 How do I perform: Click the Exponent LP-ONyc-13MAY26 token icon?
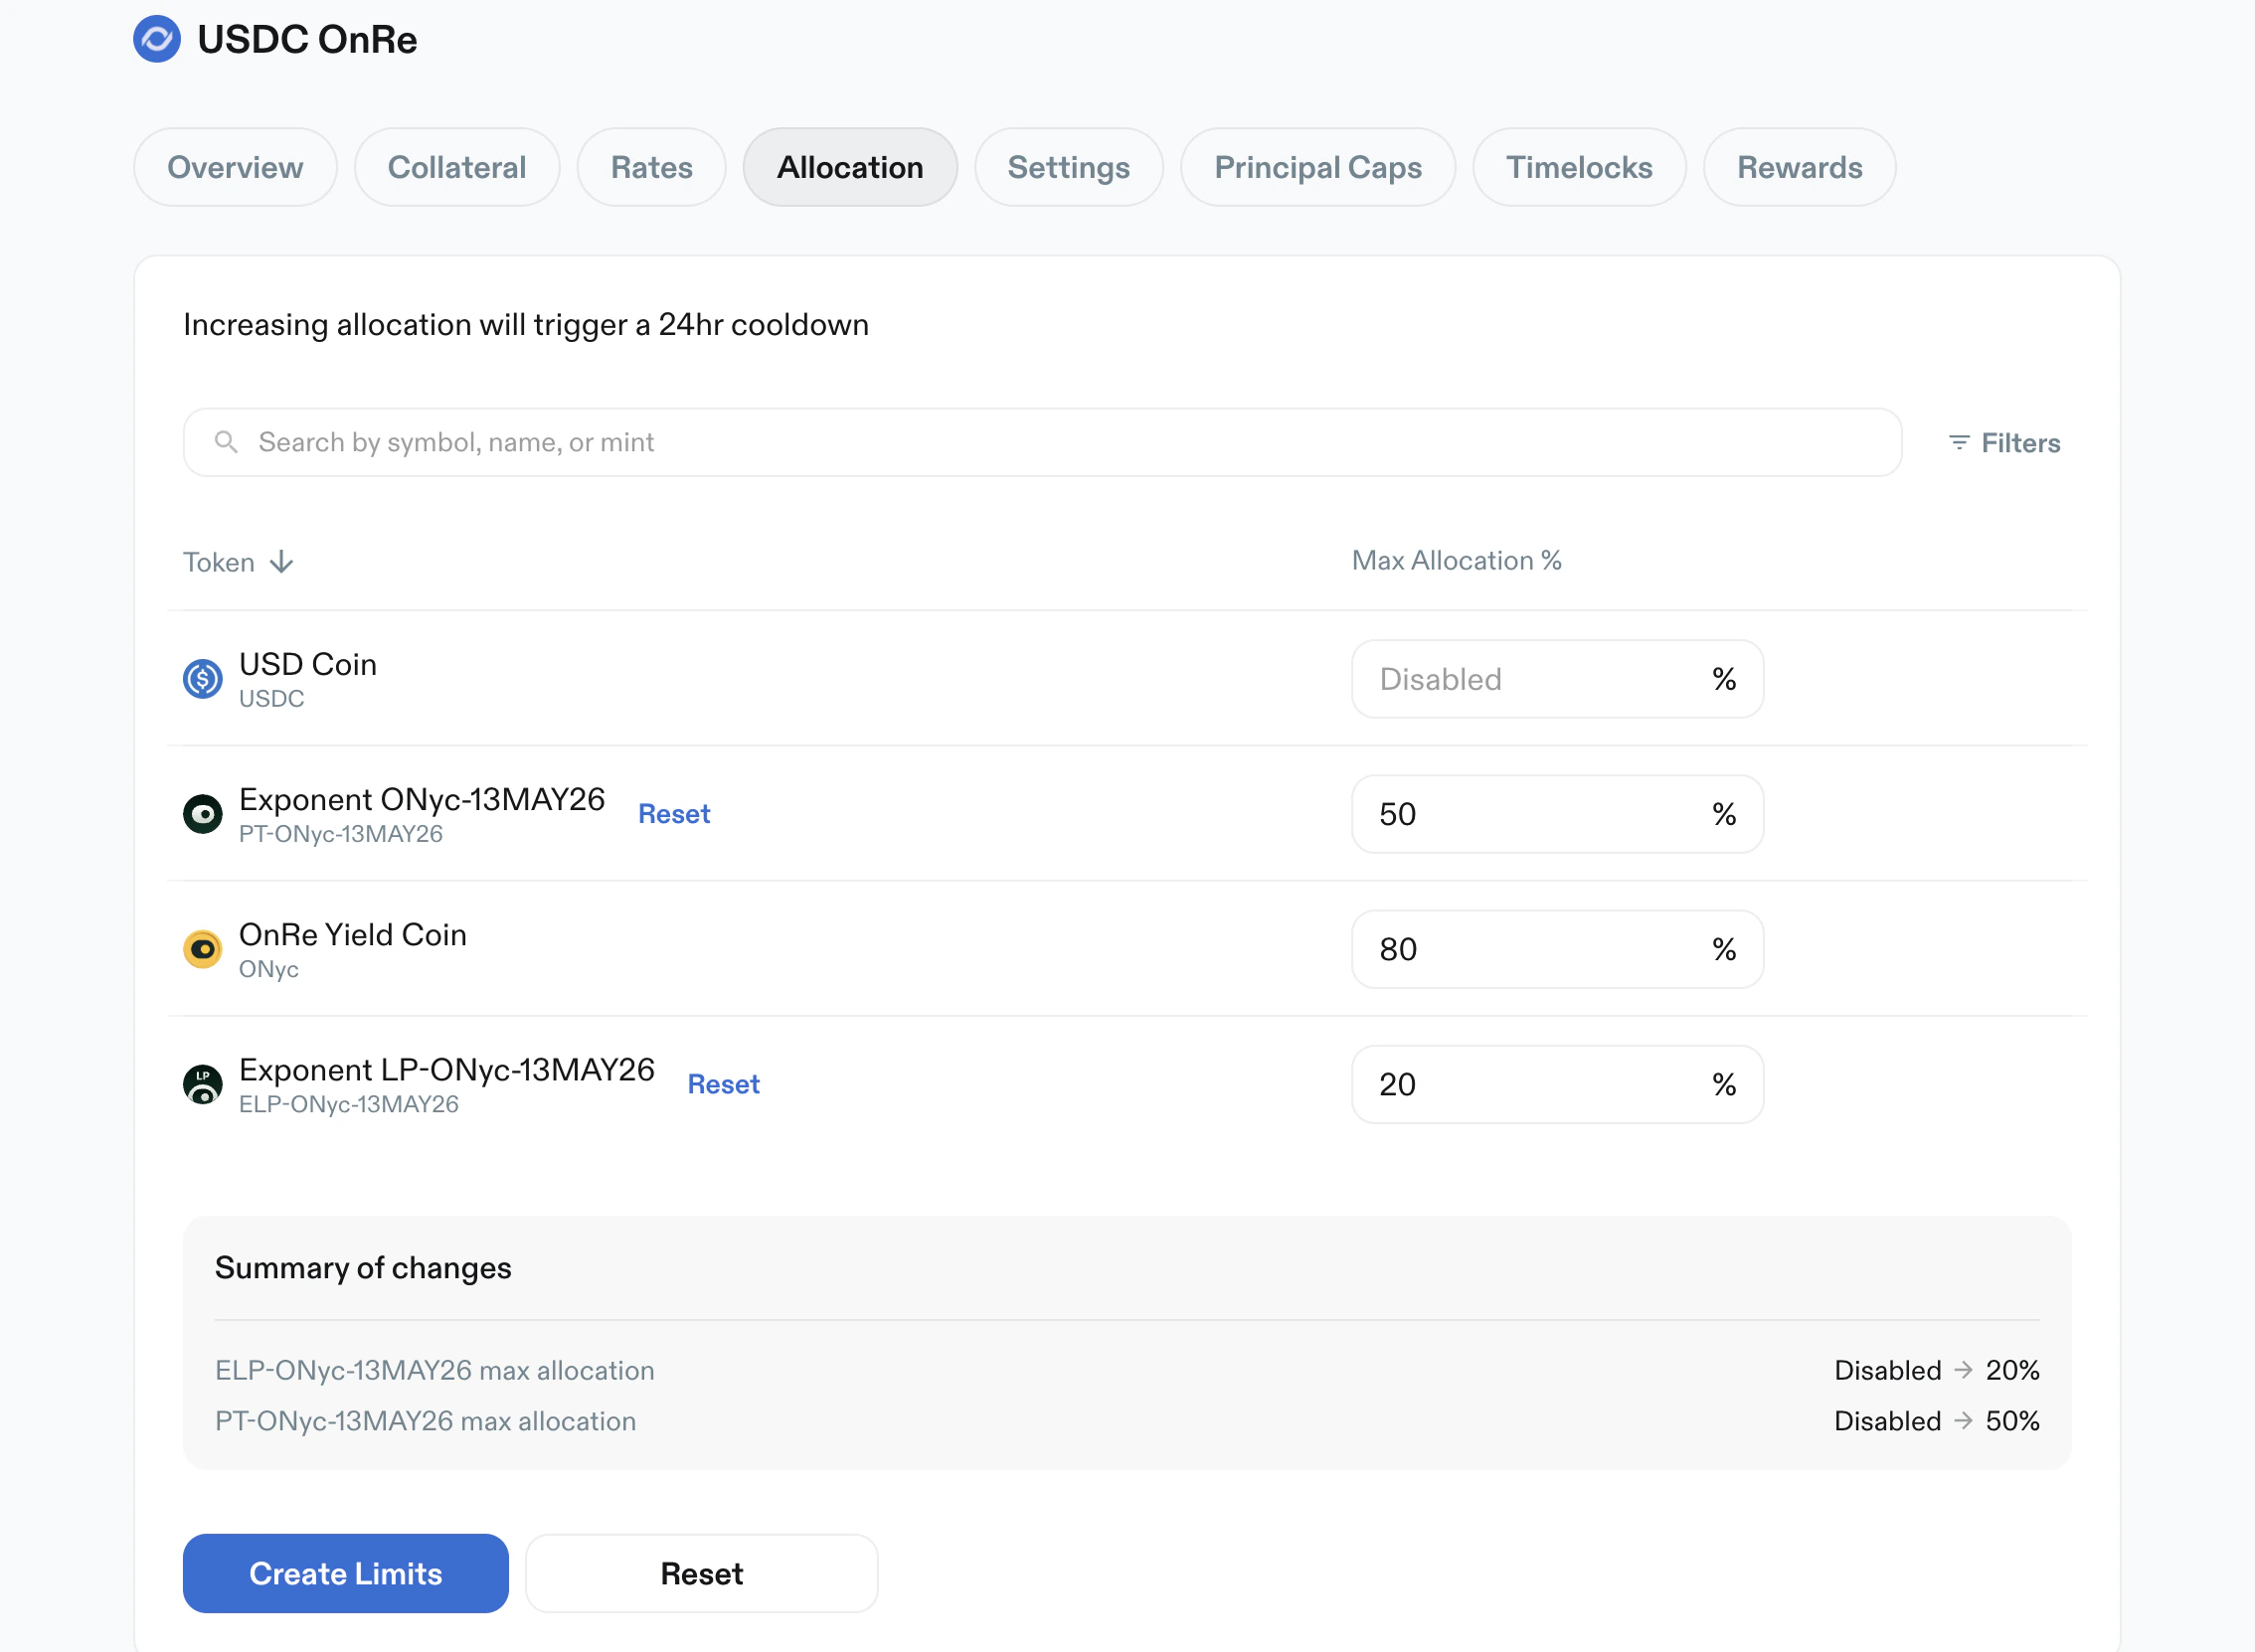pyautogui.click(x=203, y=1084)
